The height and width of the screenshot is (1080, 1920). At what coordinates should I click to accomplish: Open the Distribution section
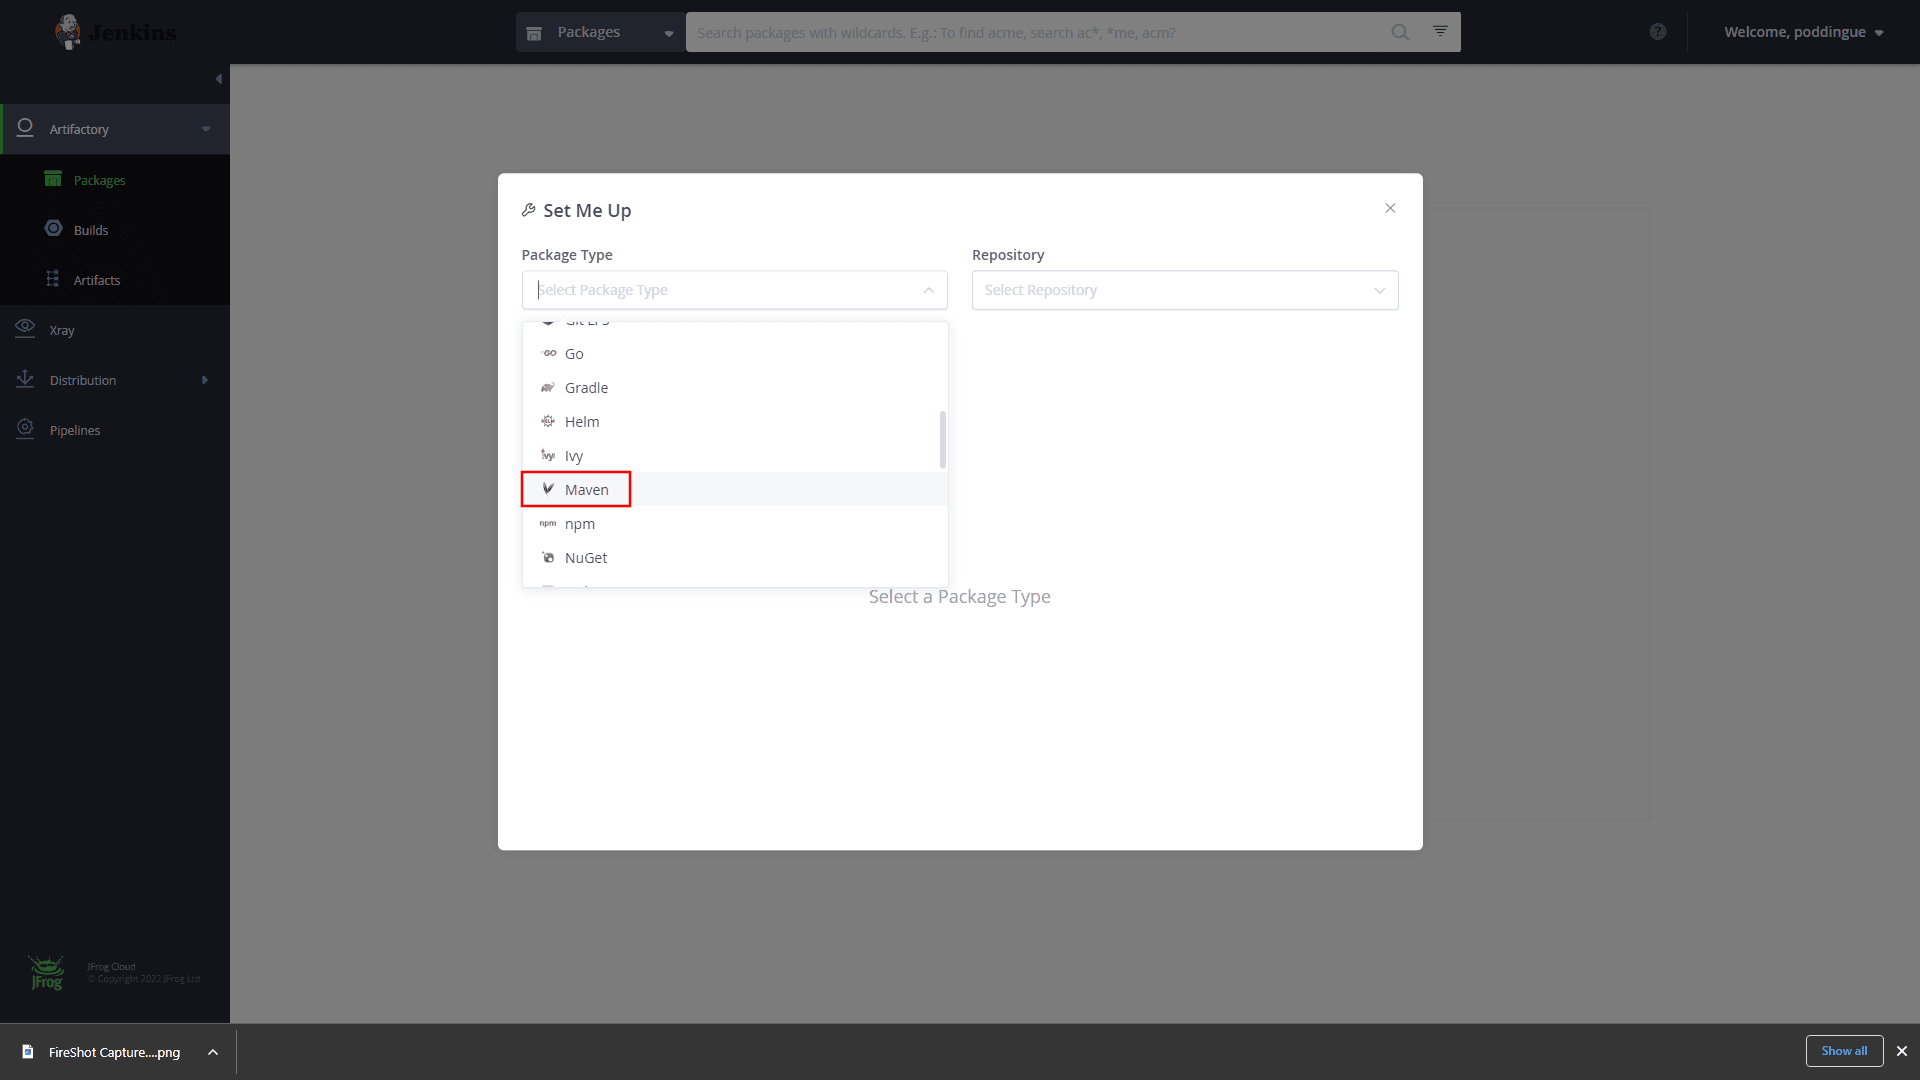[x=83, y=380]
